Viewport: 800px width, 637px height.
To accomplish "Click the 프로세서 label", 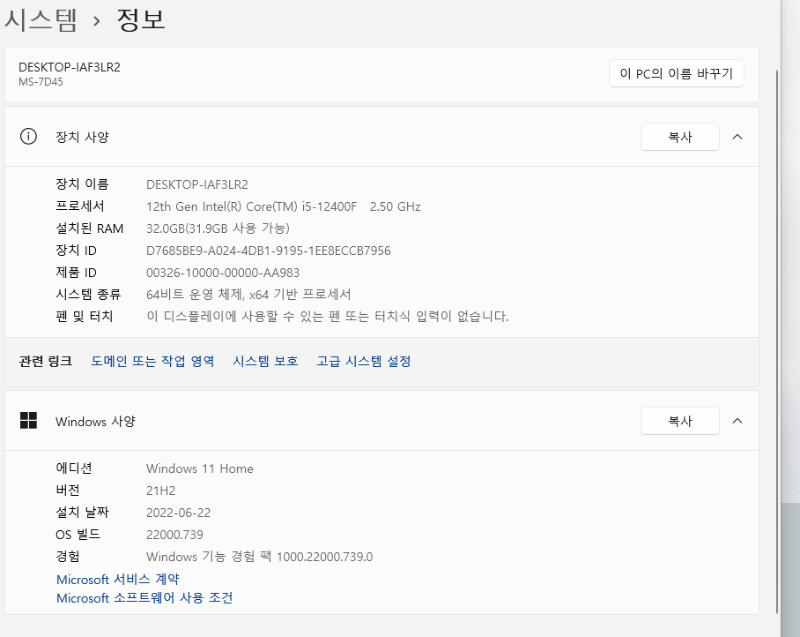I will [80, 206].
